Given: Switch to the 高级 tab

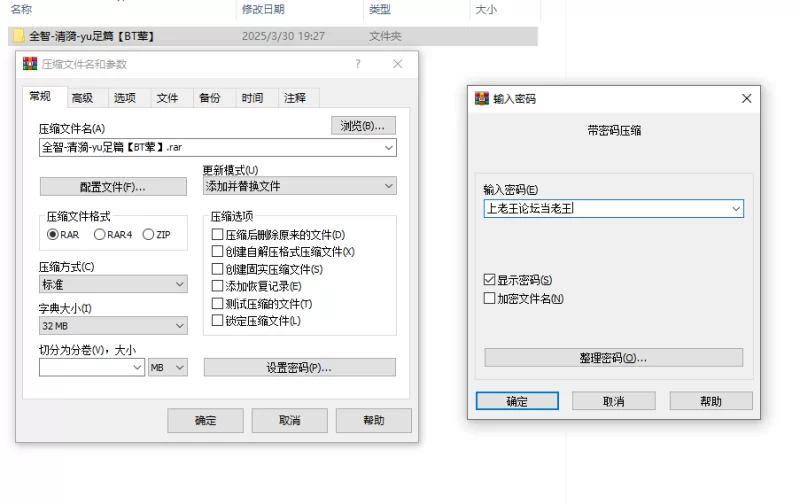Looking at the screenshot, I should [82, 98].
